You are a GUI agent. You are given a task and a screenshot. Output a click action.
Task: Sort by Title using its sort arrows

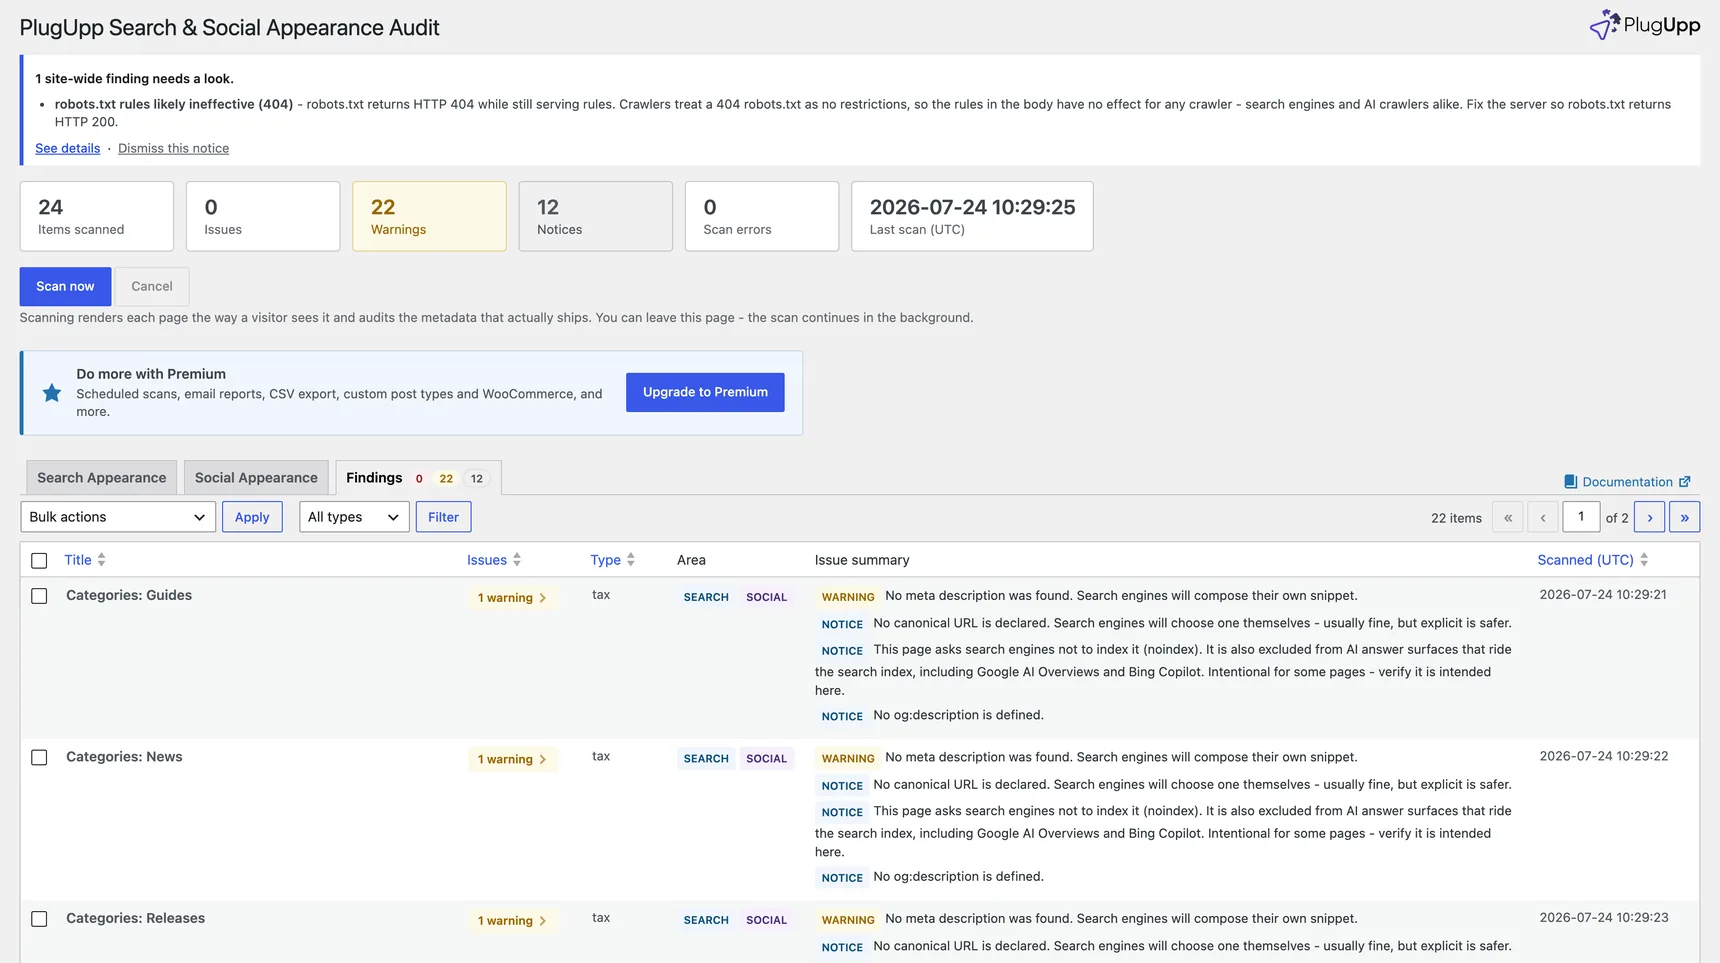101,560
